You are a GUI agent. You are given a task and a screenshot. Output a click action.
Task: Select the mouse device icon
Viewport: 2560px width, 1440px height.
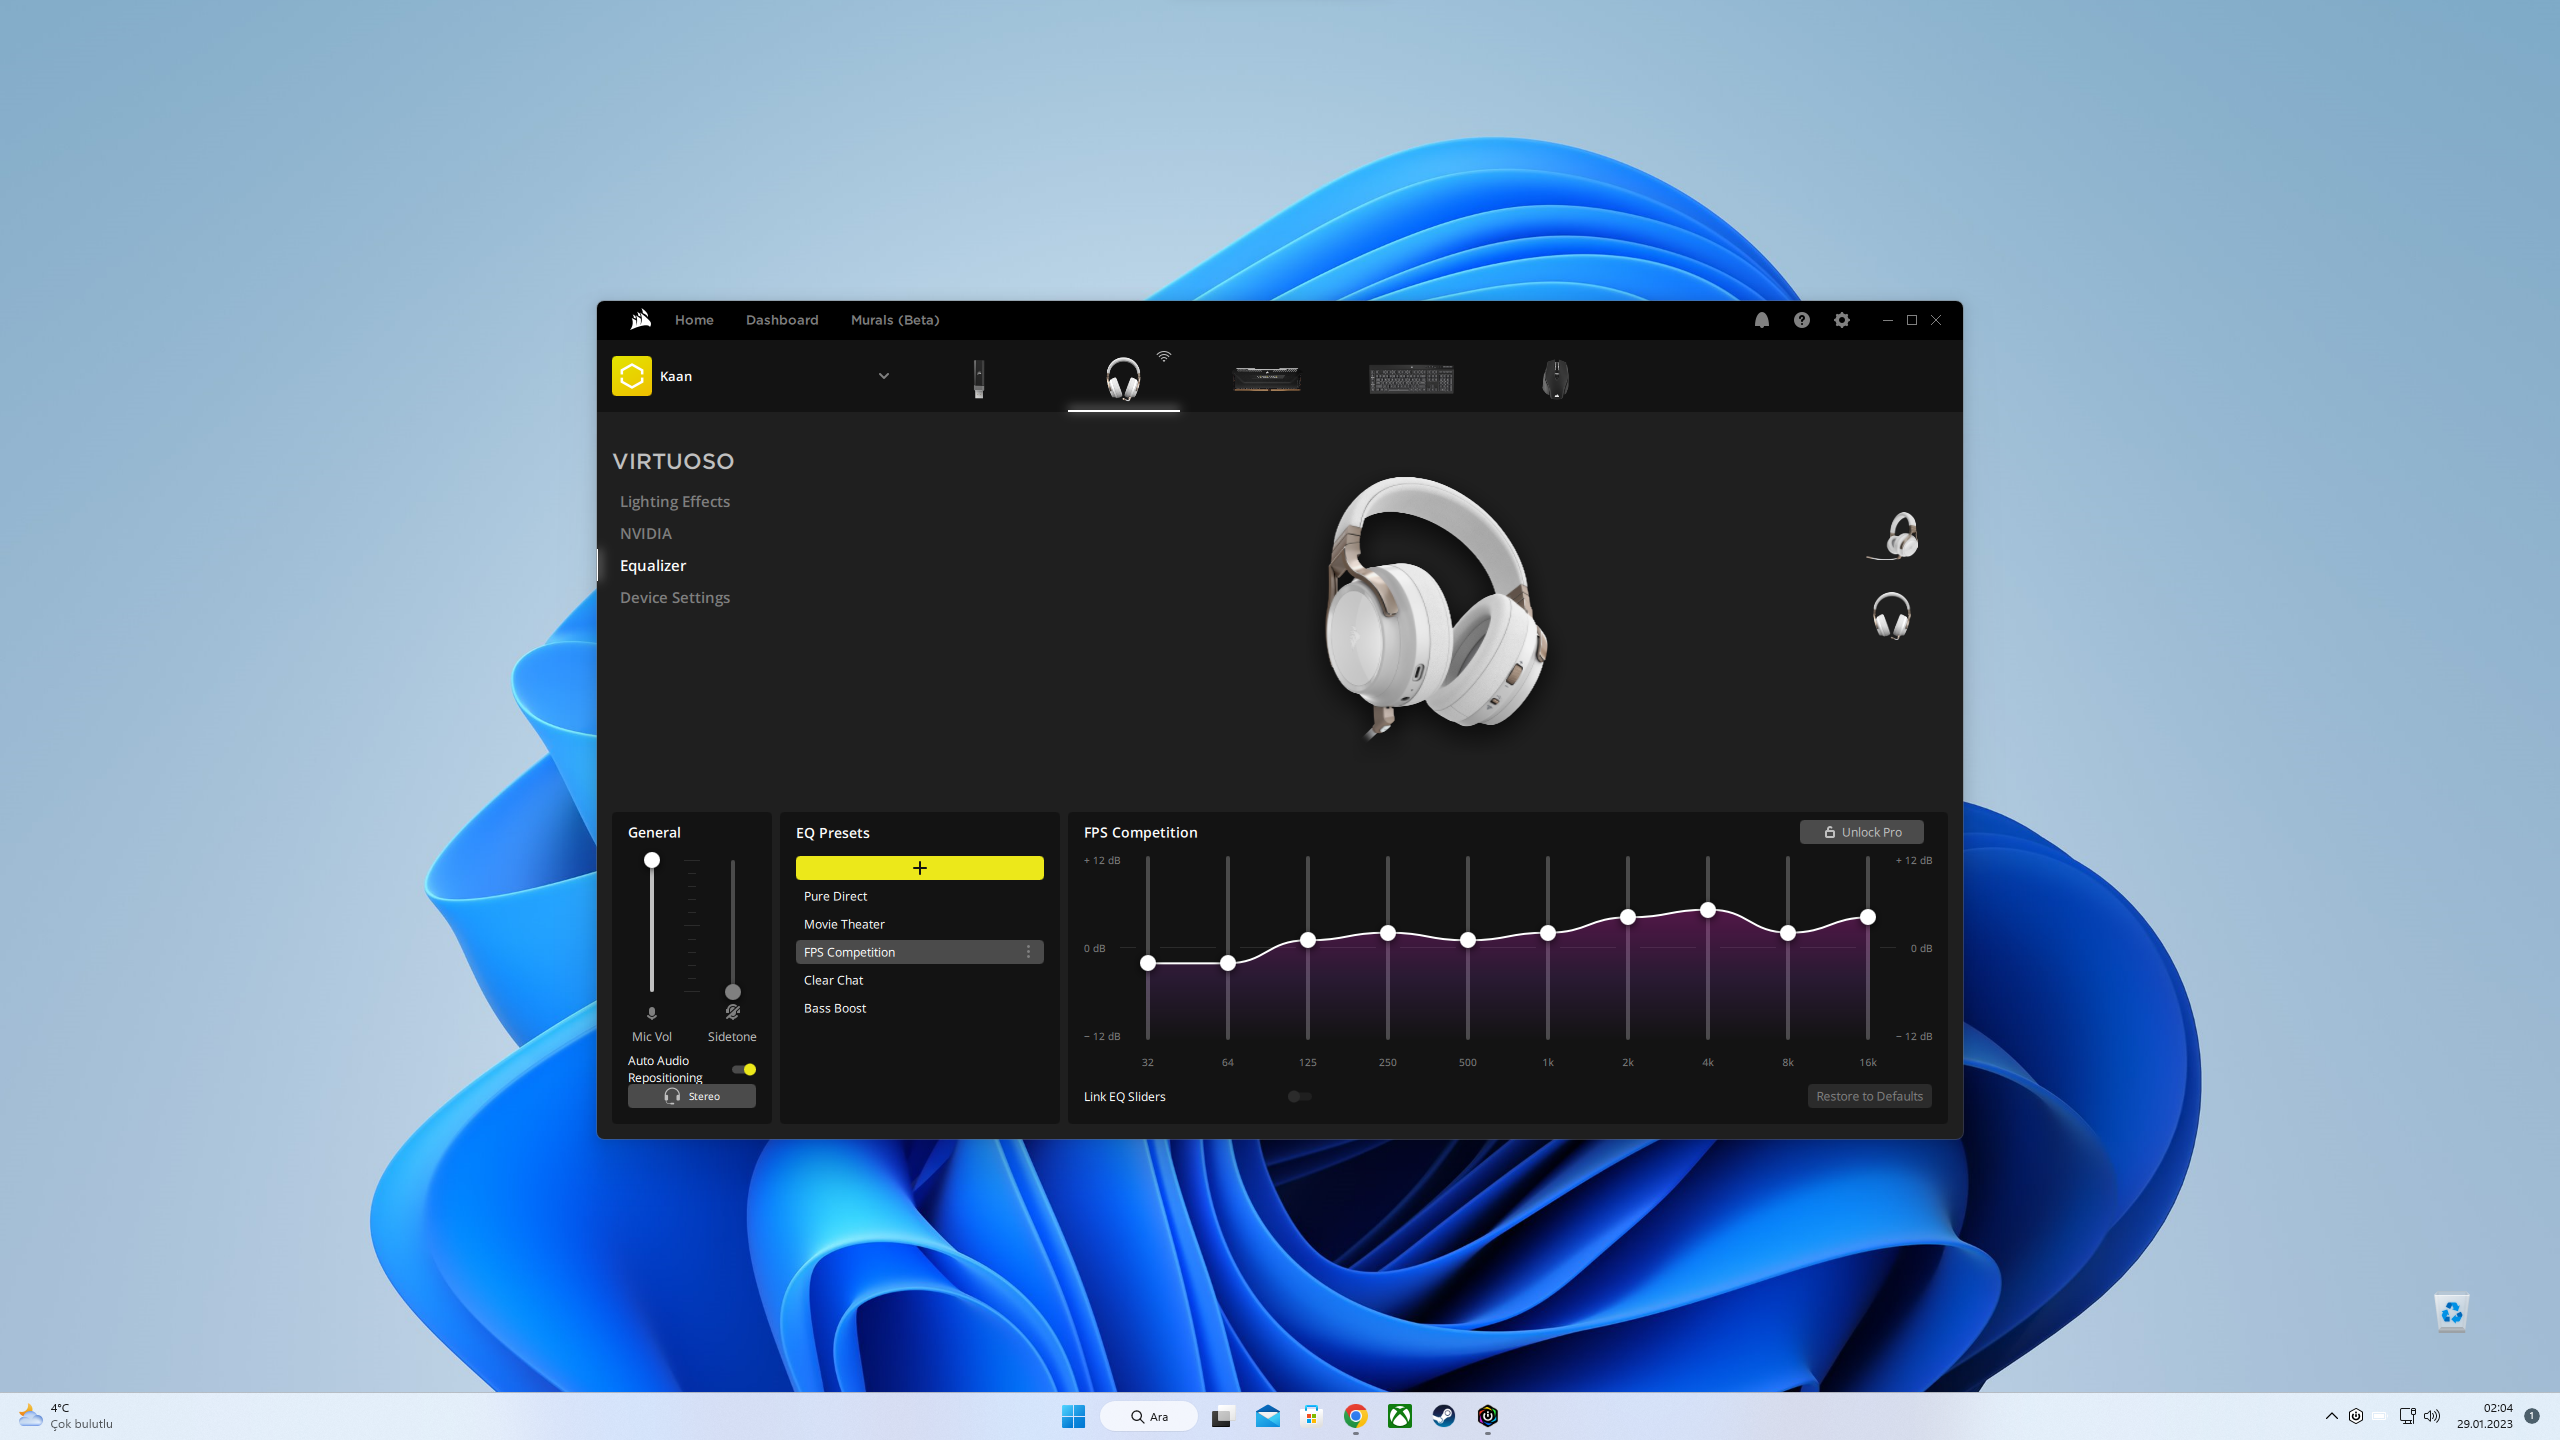click(1555, 379)
